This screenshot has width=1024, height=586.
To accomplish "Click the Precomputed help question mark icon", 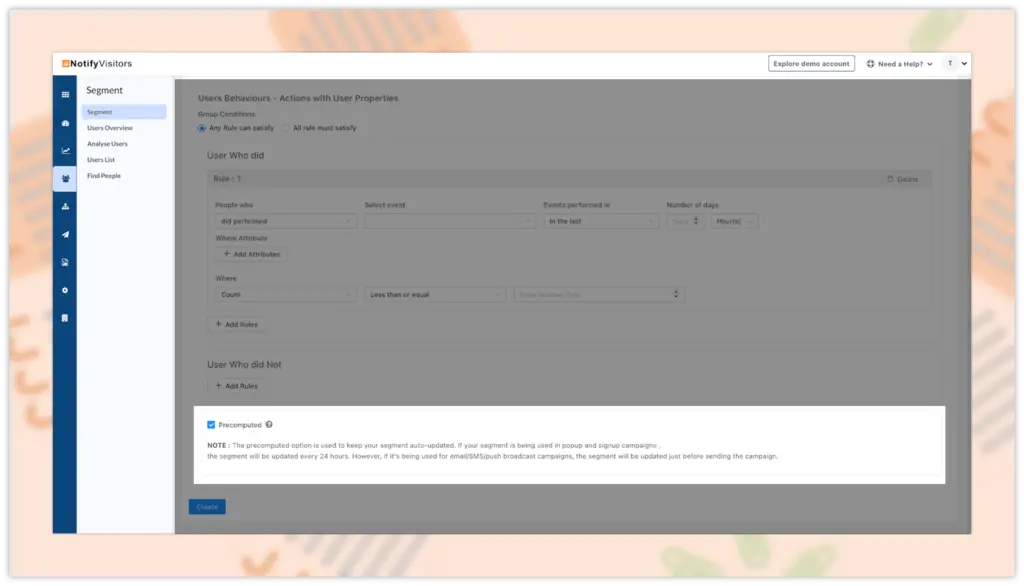I will pos(270,425).
